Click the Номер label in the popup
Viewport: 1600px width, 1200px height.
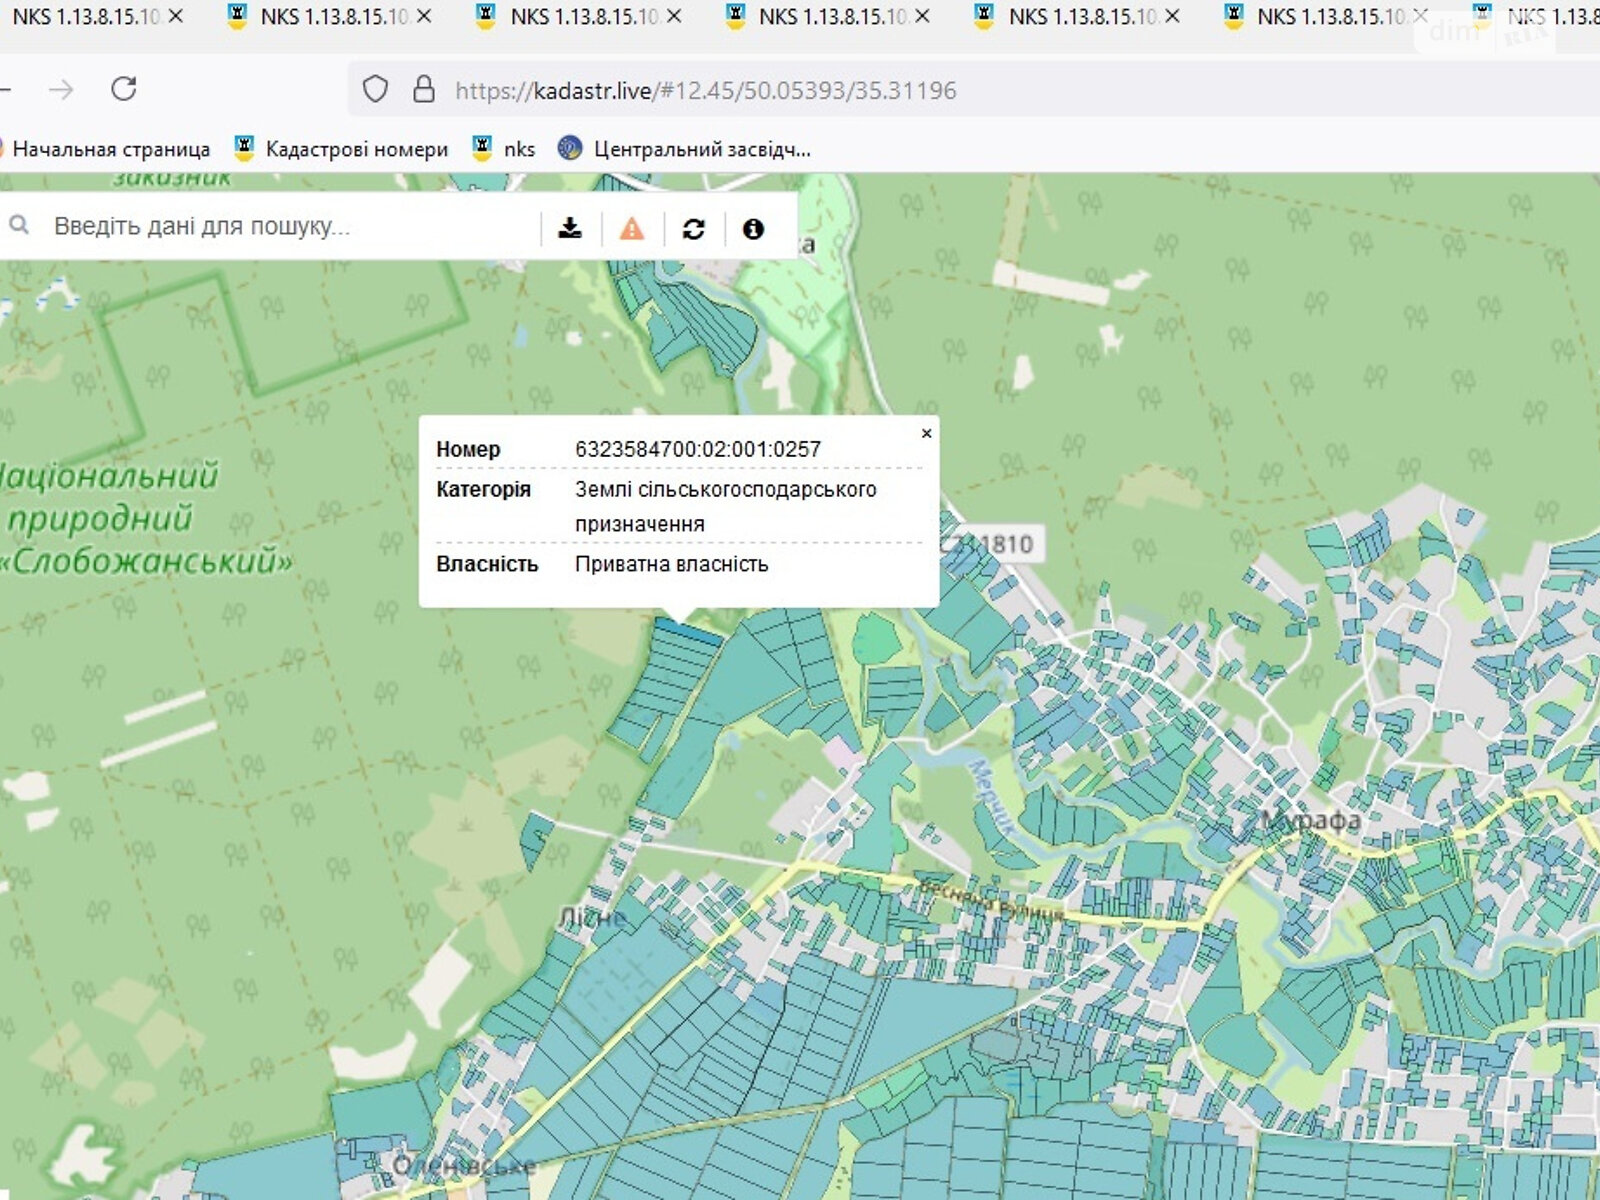click(x=468, y=450)
